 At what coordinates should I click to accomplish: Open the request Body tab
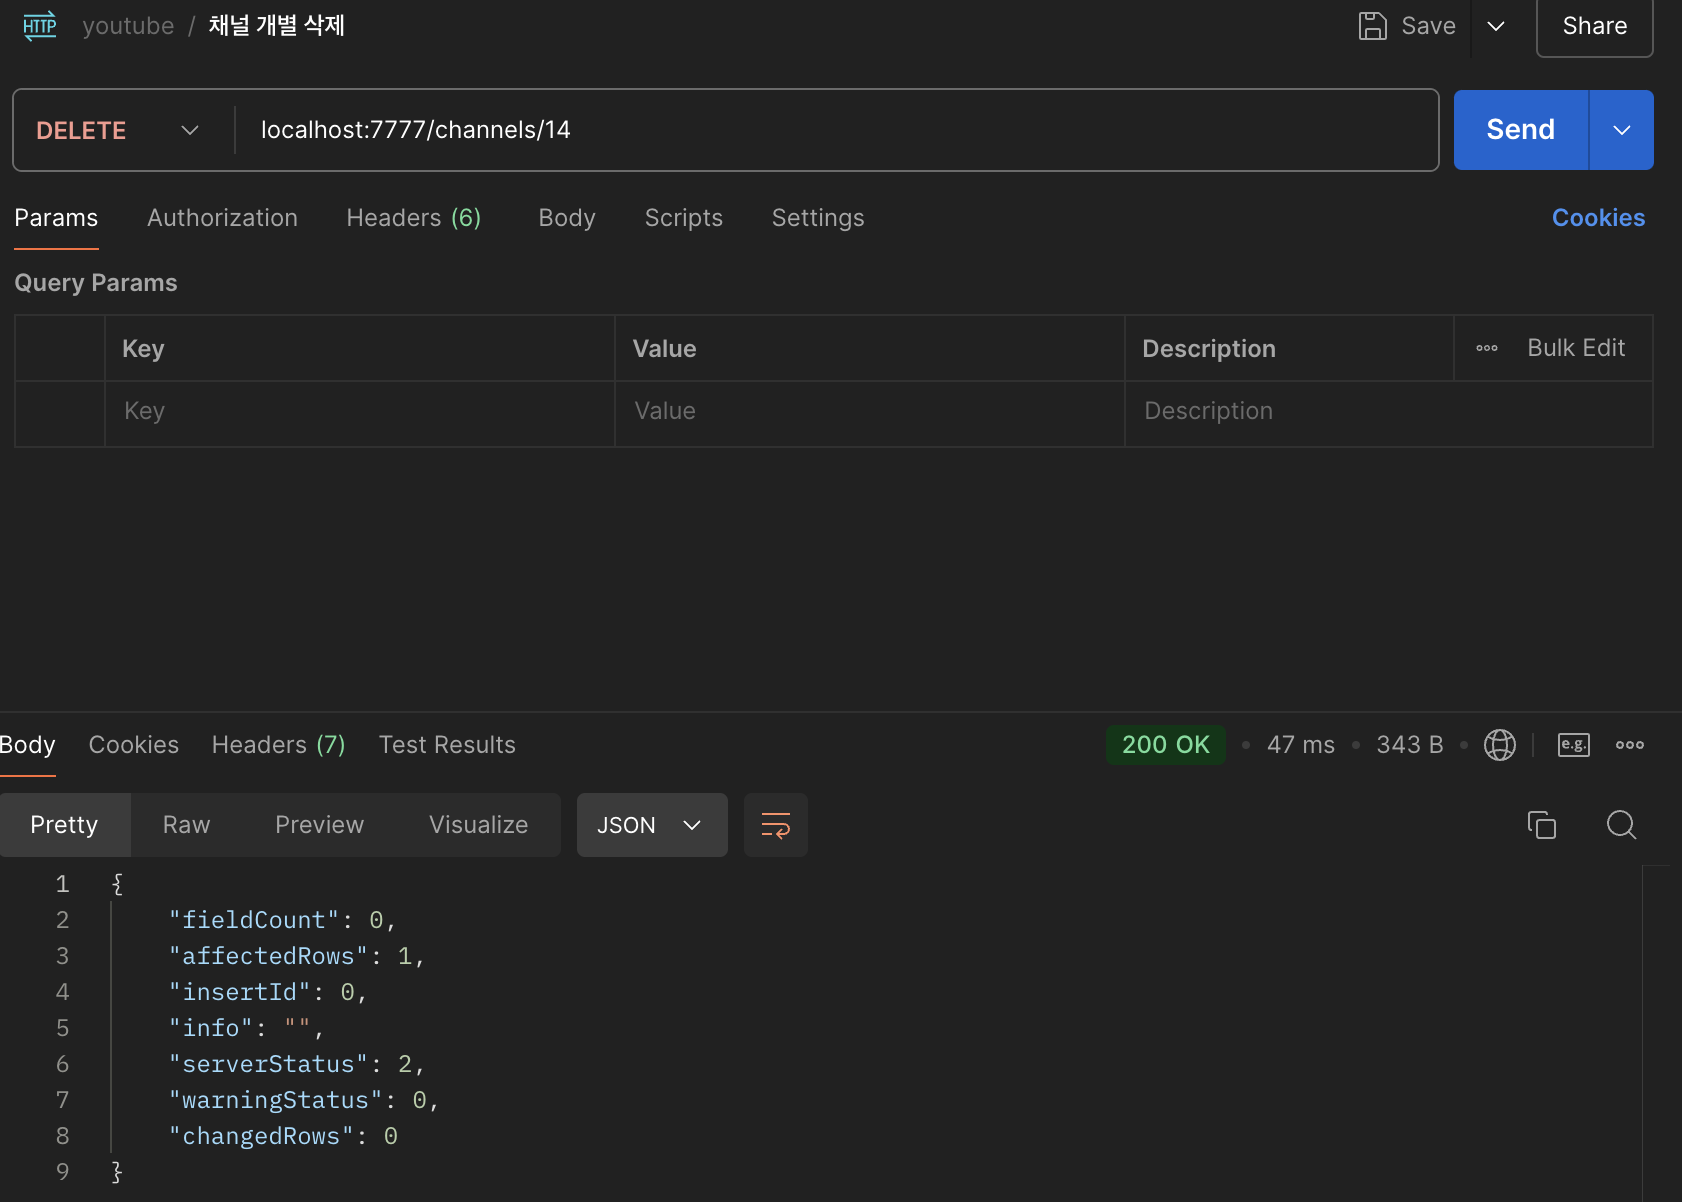567,218
